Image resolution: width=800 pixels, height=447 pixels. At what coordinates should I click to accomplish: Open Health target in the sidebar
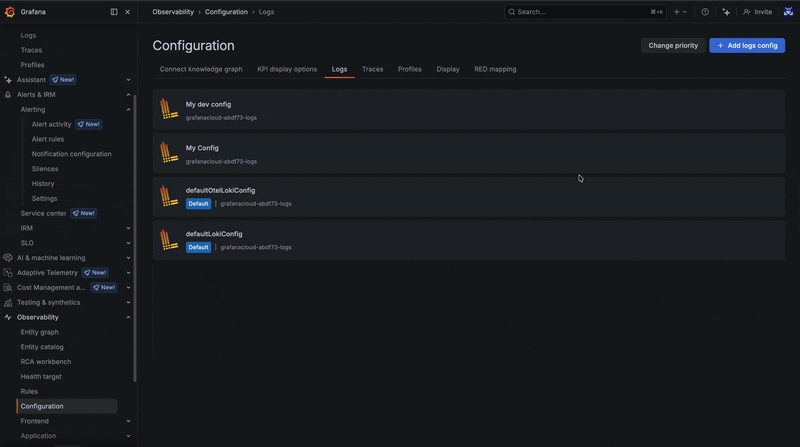[x=41, y=376]
